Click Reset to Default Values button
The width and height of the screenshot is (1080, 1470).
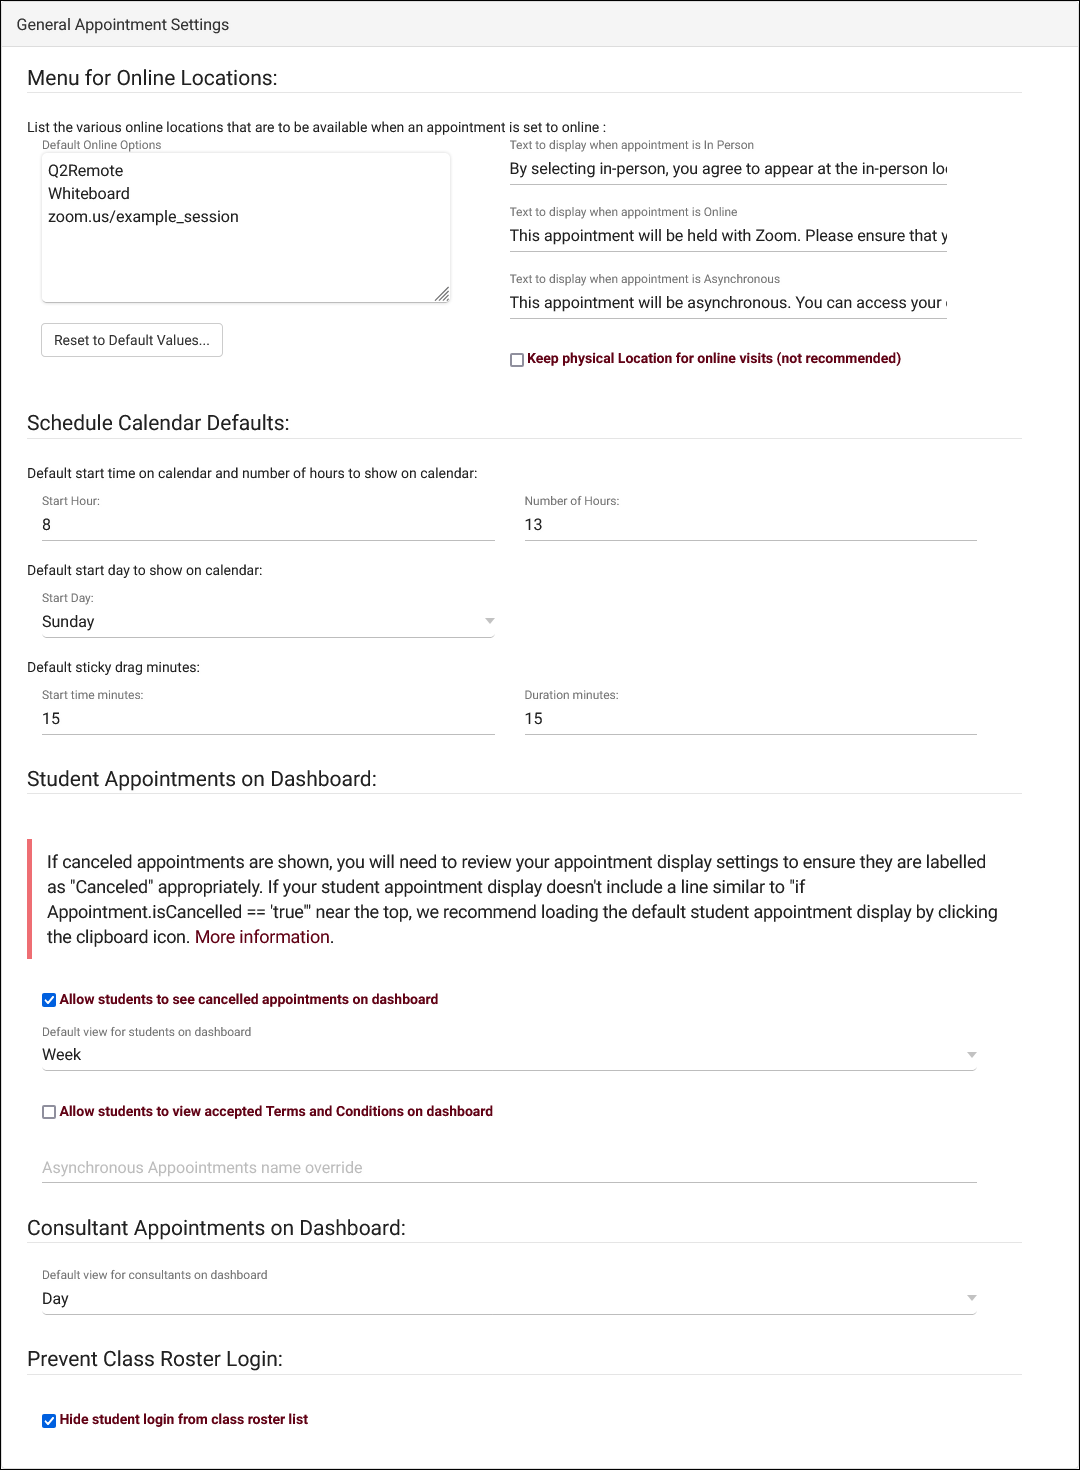pyautogui.click(x=132, y=340)
